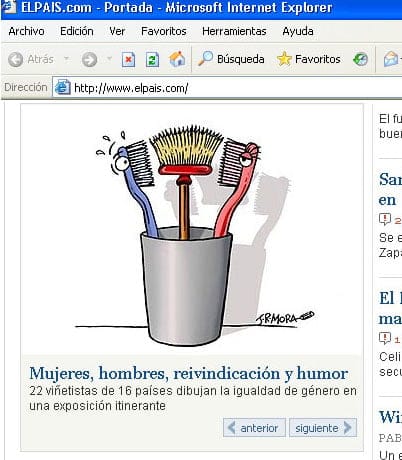Screen dimensions: 402x460
Task: Open the Atrás history dropdown arrow
Action: (66, 59)
